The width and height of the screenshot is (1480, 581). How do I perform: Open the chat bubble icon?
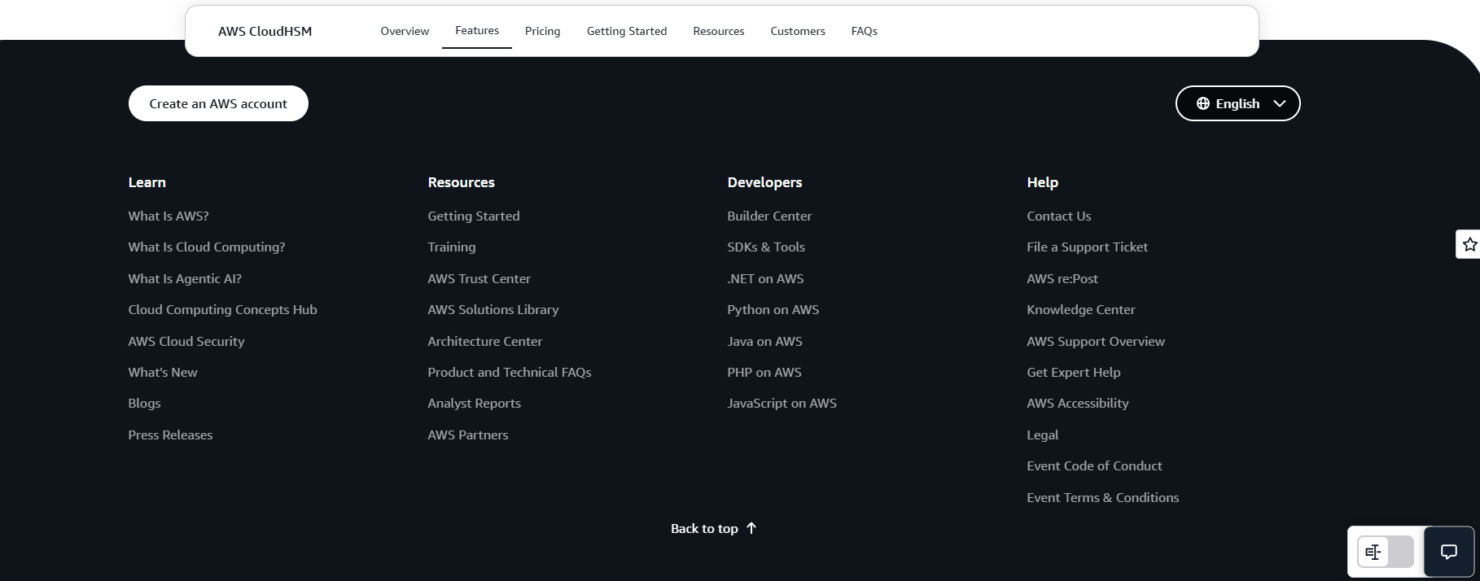(x=1448, y=552)
